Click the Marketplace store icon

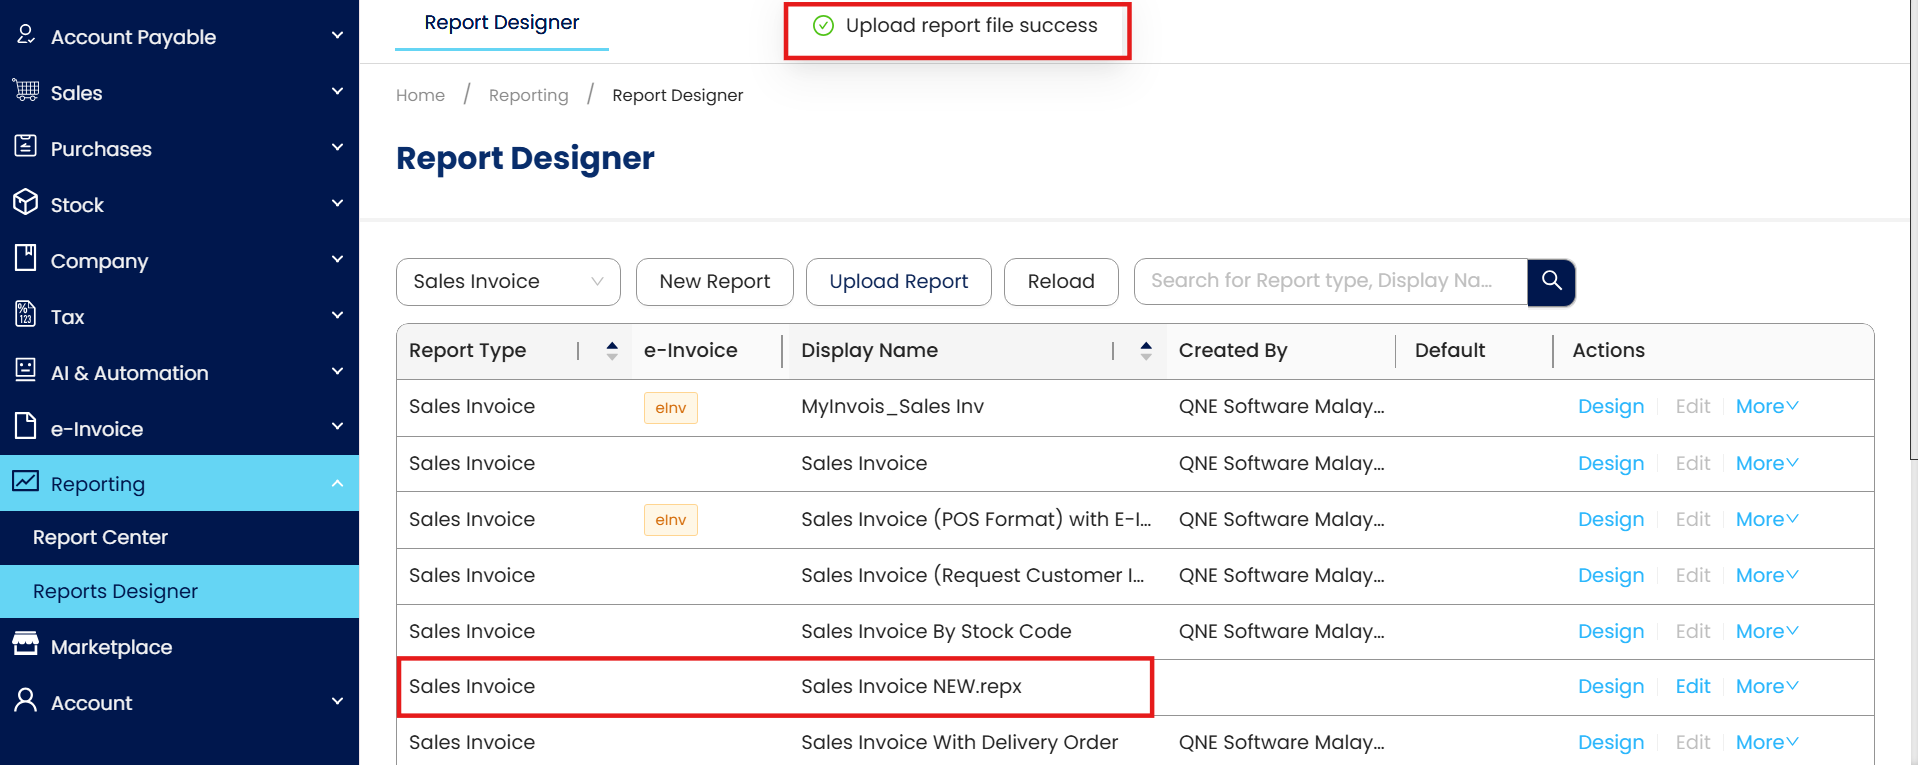coord(26,645)
